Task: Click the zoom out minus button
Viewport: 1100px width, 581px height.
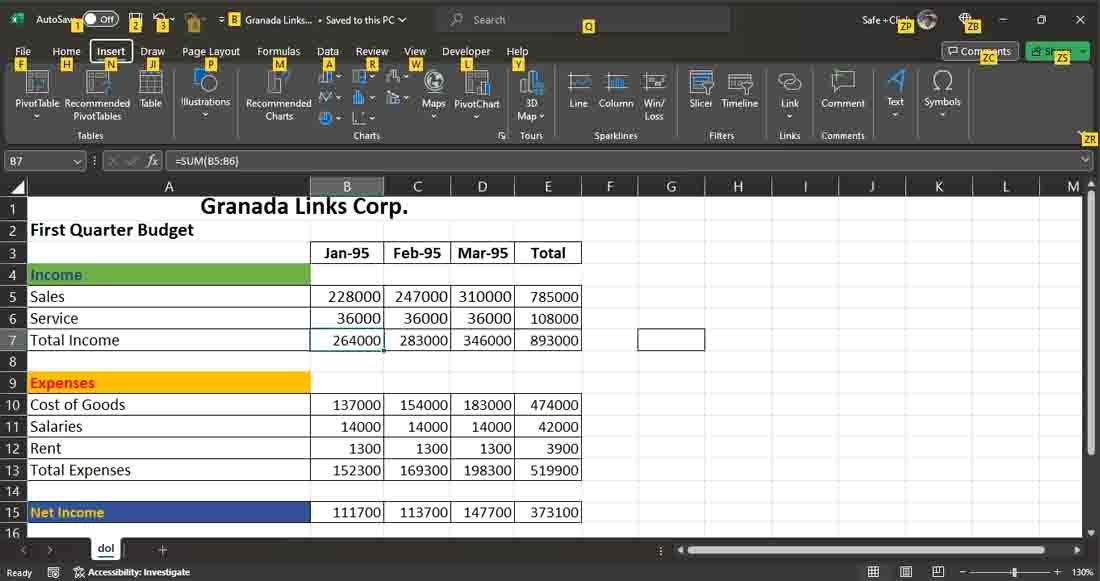Action: point(963,572)
